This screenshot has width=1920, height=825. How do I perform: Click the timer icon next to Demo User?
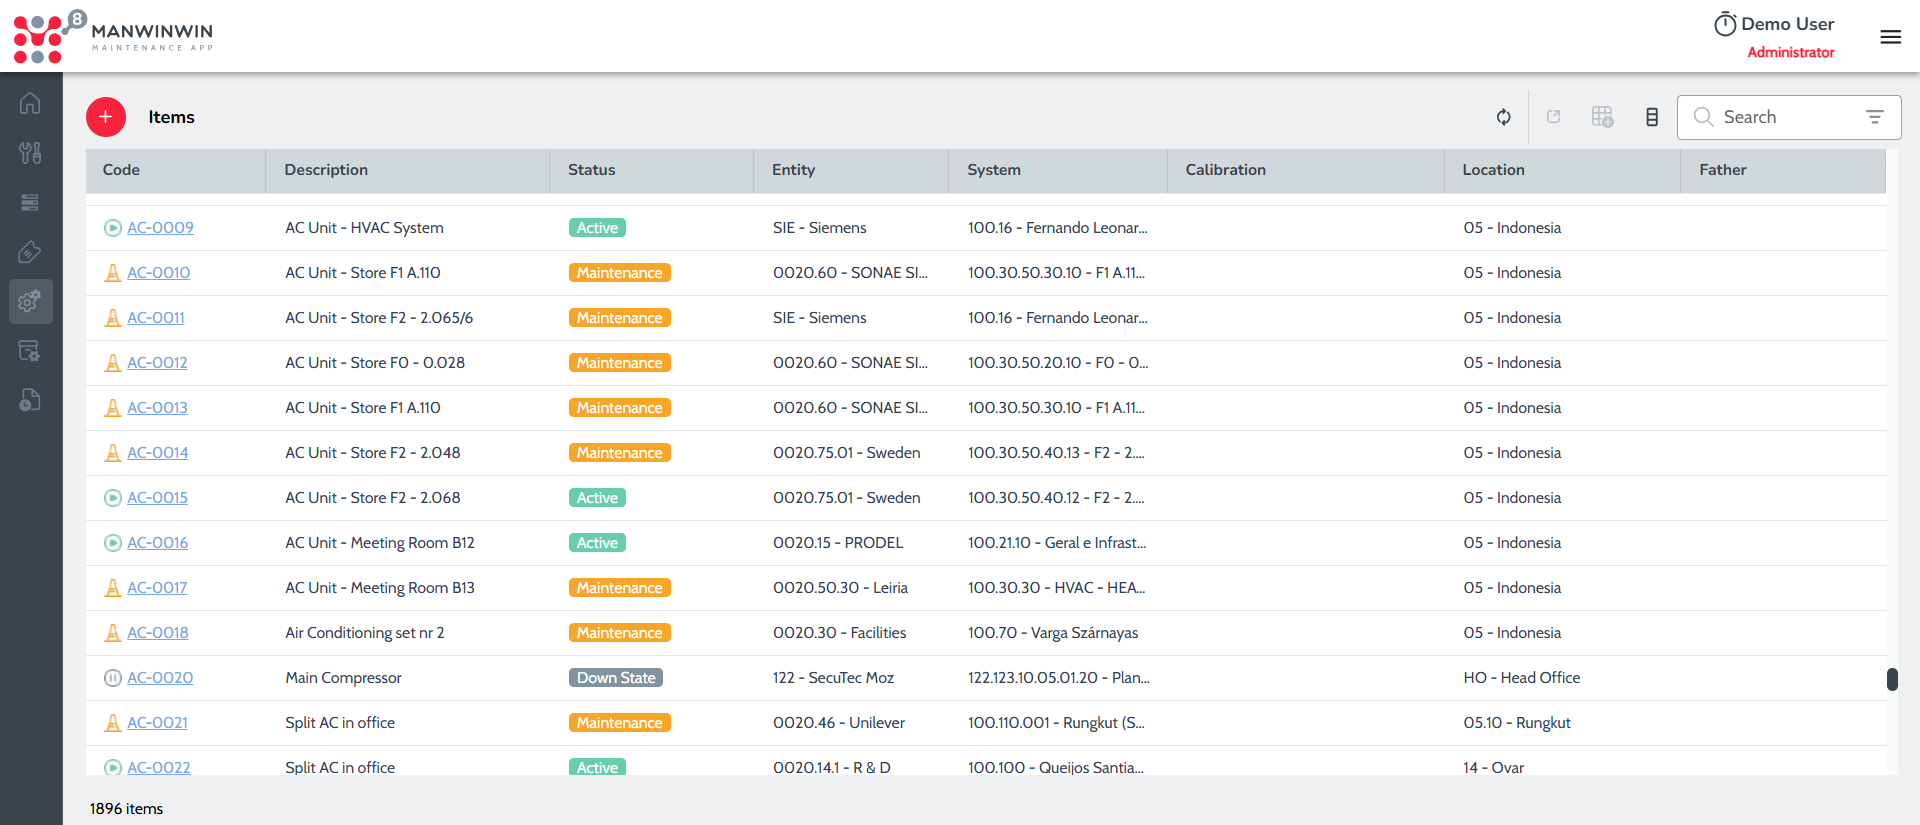click(x=1725, y=24)
